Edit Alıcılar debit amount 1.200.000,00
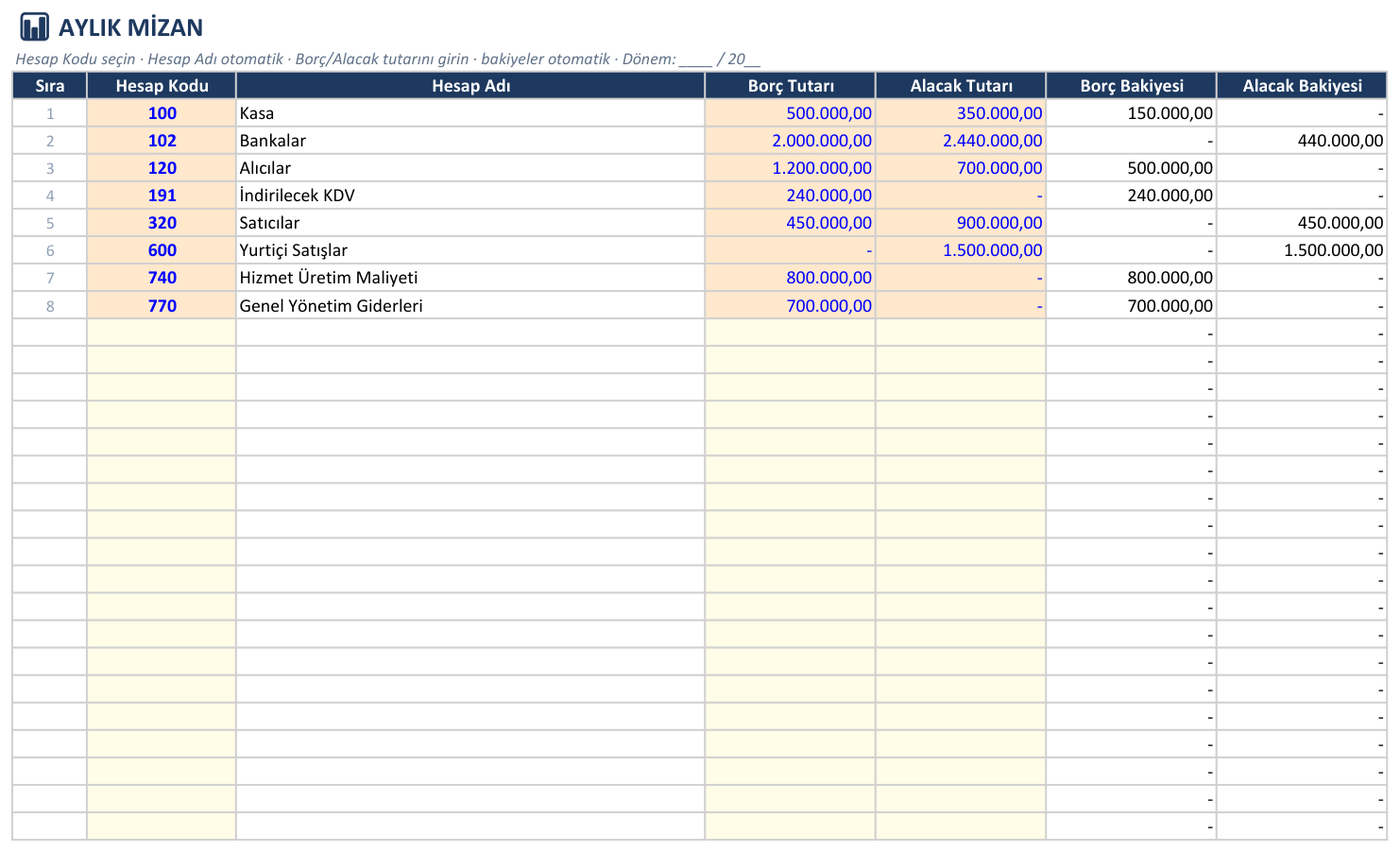 [x=791, y=168]
